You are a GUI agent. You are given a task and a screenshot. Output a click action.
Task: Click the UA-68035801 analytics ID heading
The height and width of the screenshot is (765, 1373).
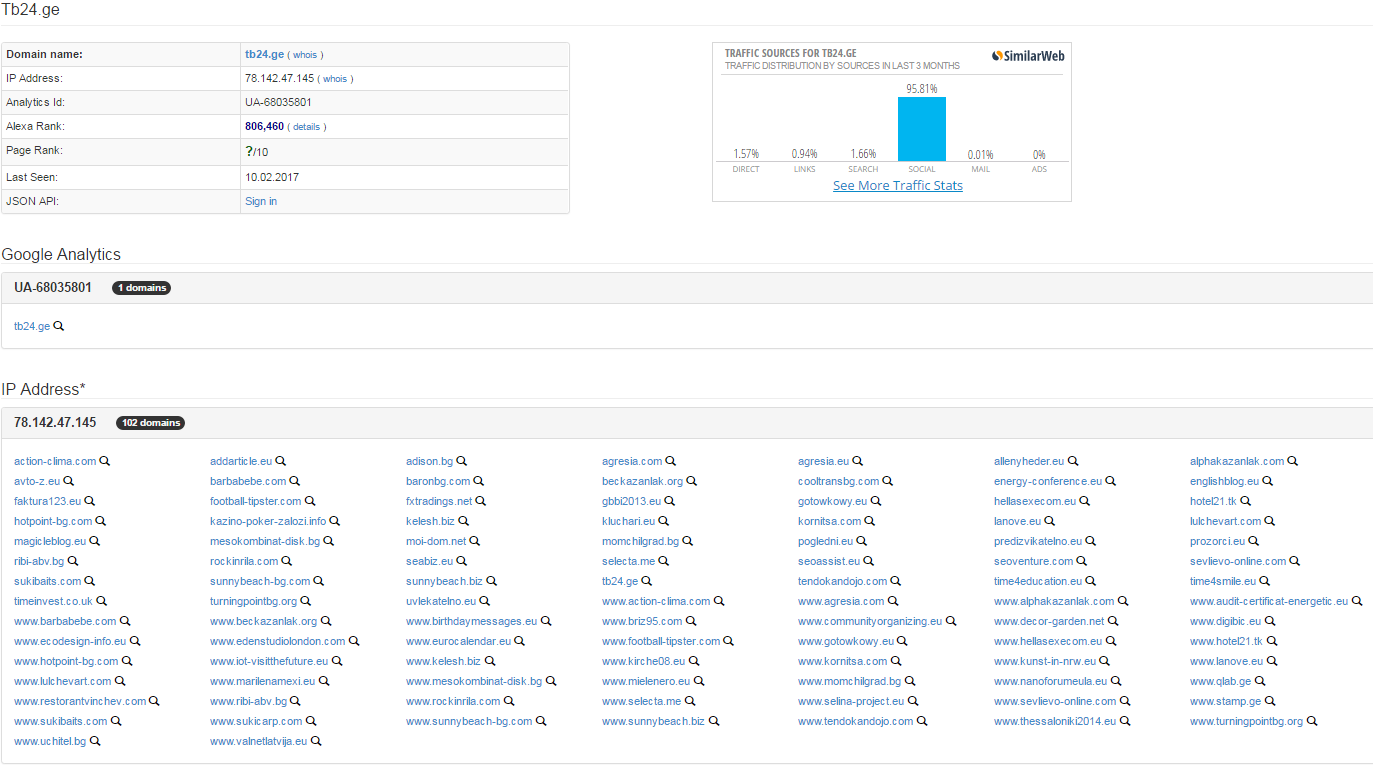(53, 288)
